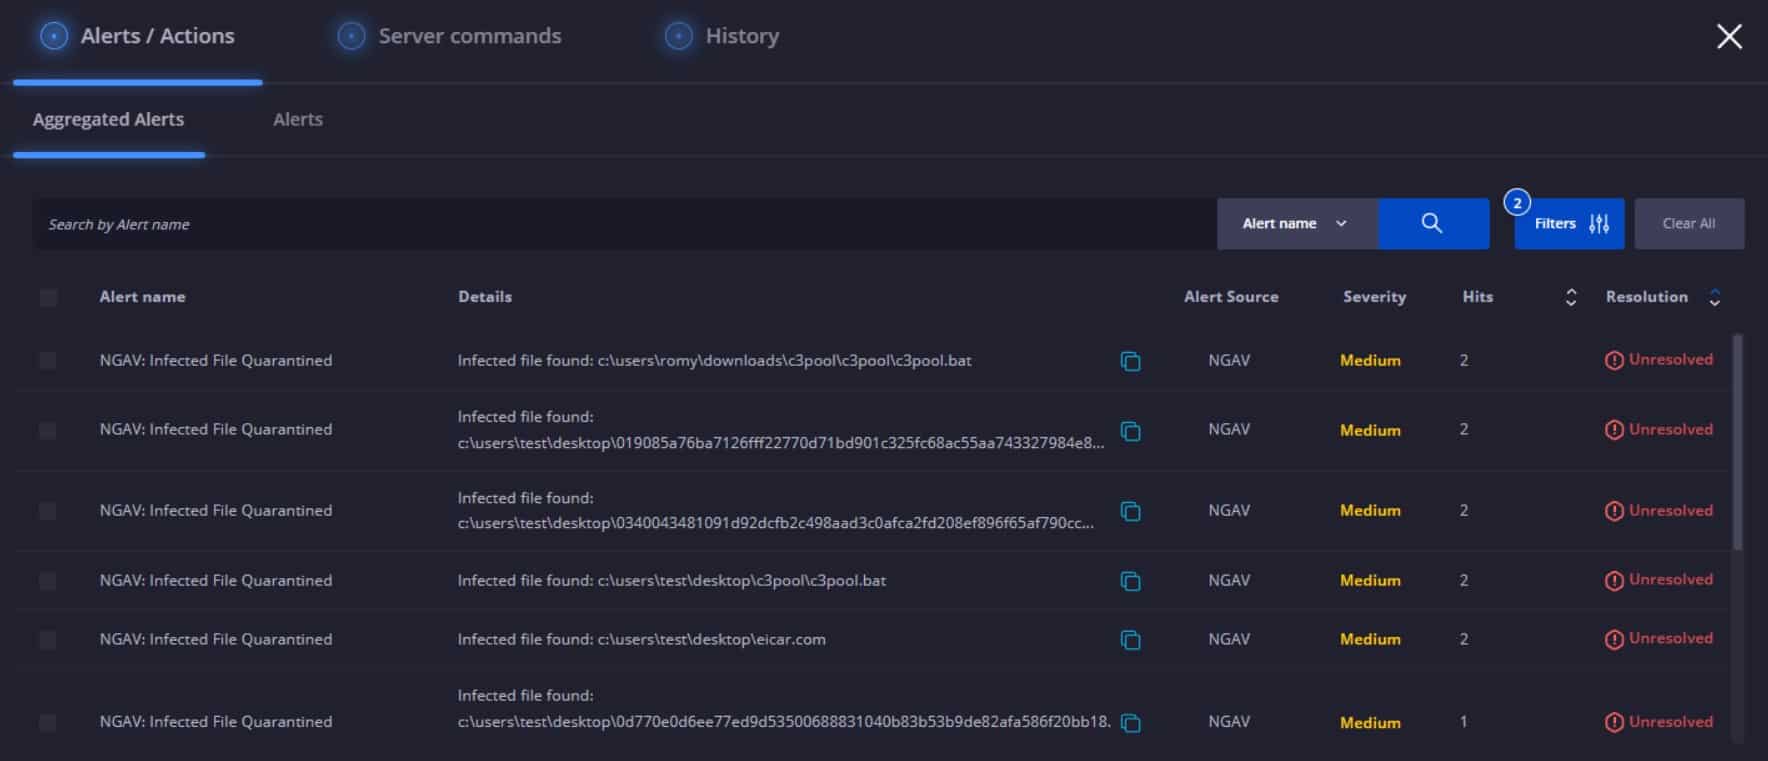Copy details of the eicar.com alert
Screen dimensions: 1768x761
click(1130, 640)
